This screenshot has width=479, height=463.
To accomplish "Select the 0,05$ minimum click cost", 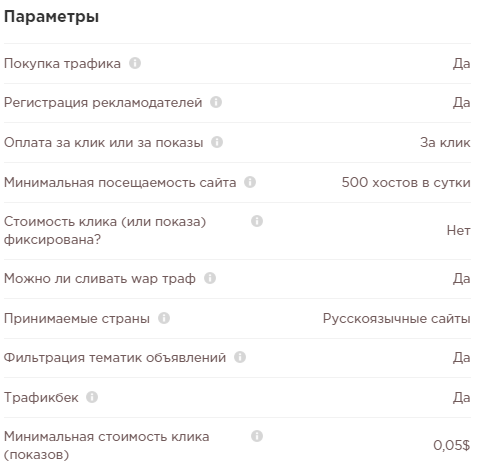I will (x=452, y=445).
